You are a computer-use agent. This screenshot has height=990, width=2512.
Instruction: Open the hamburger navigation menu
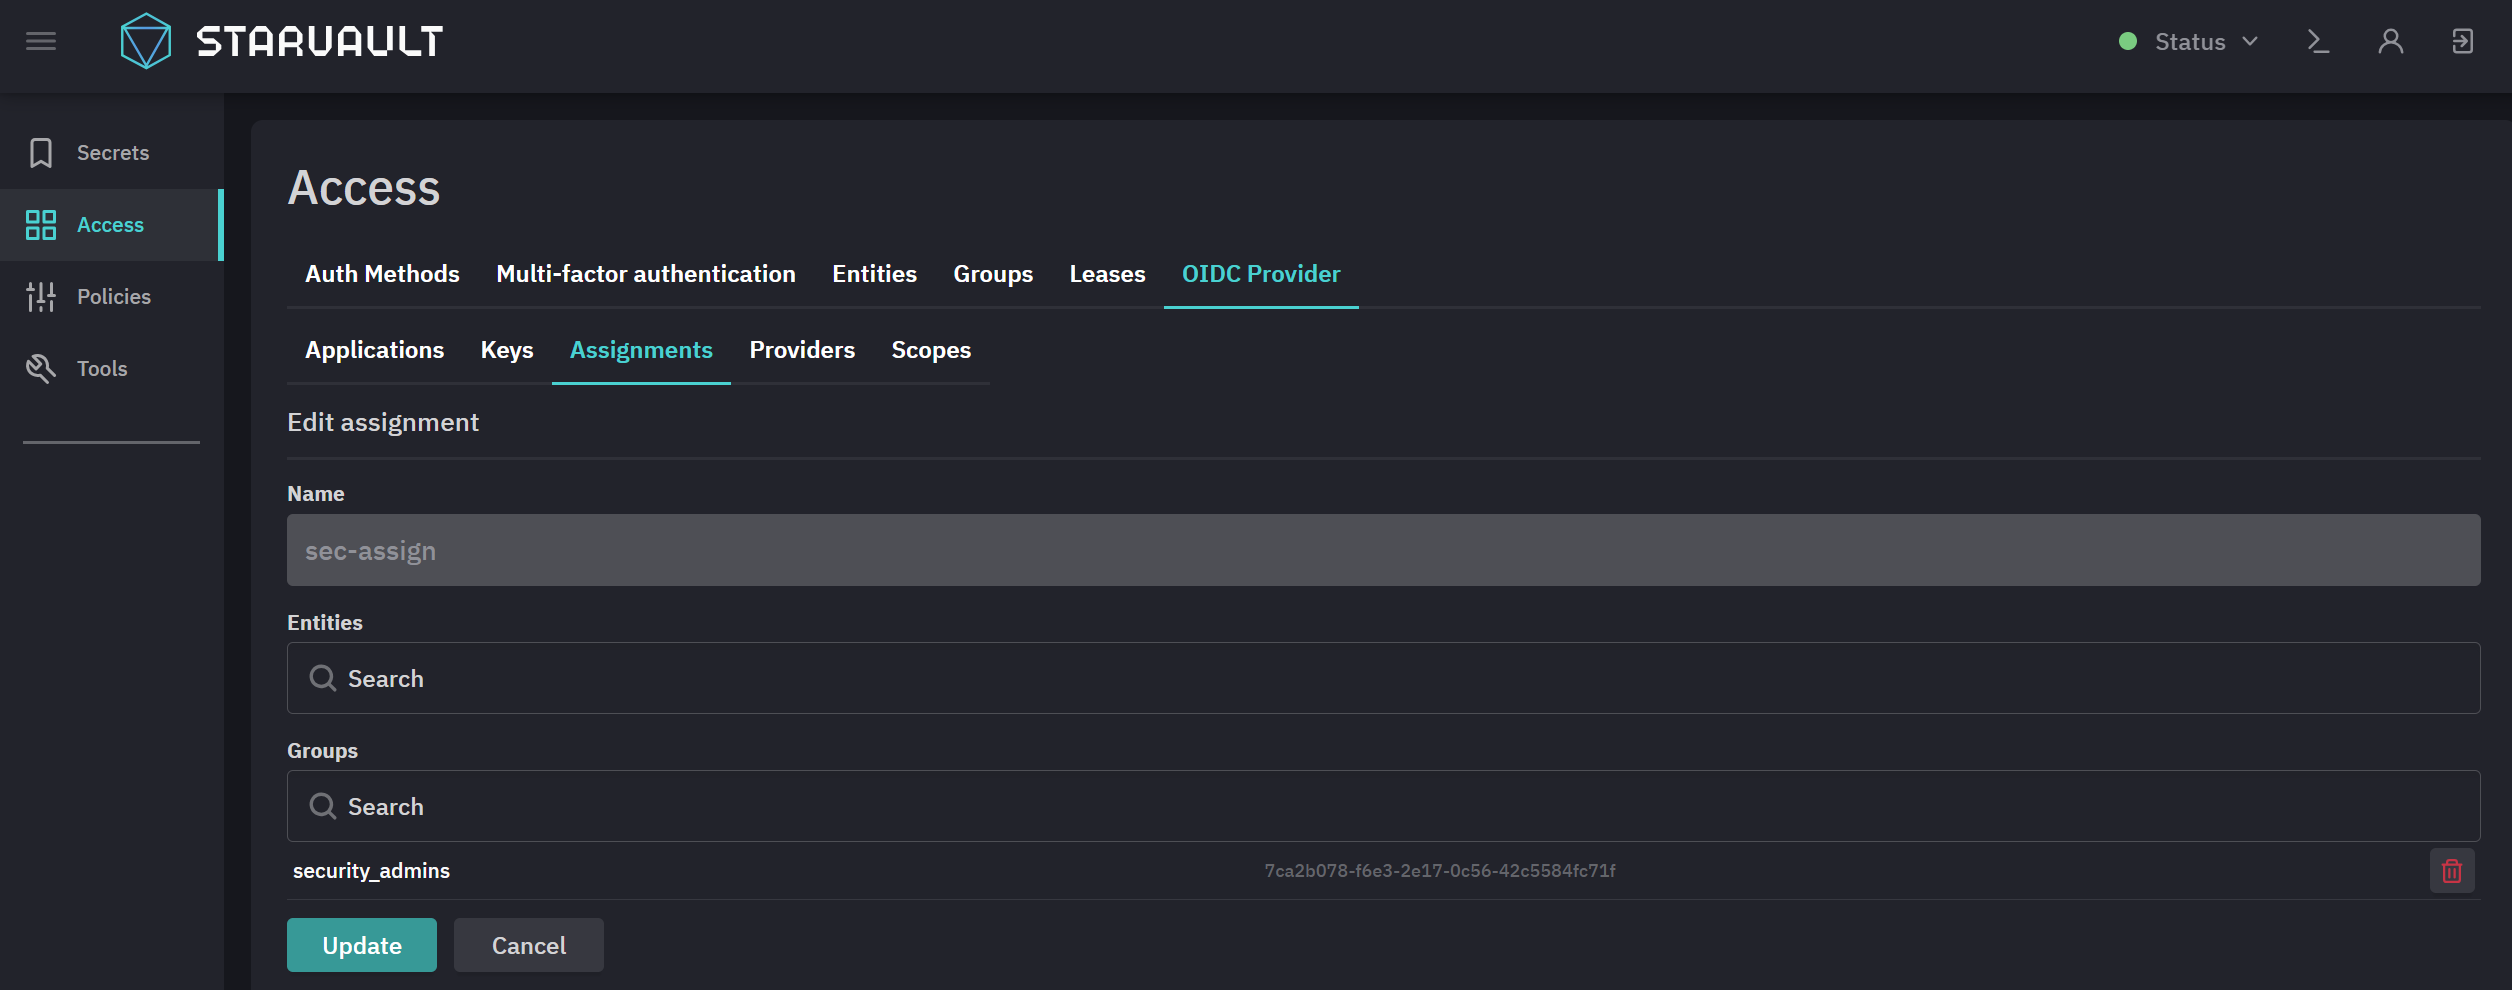pyautogui.click(x=41, y=41)
